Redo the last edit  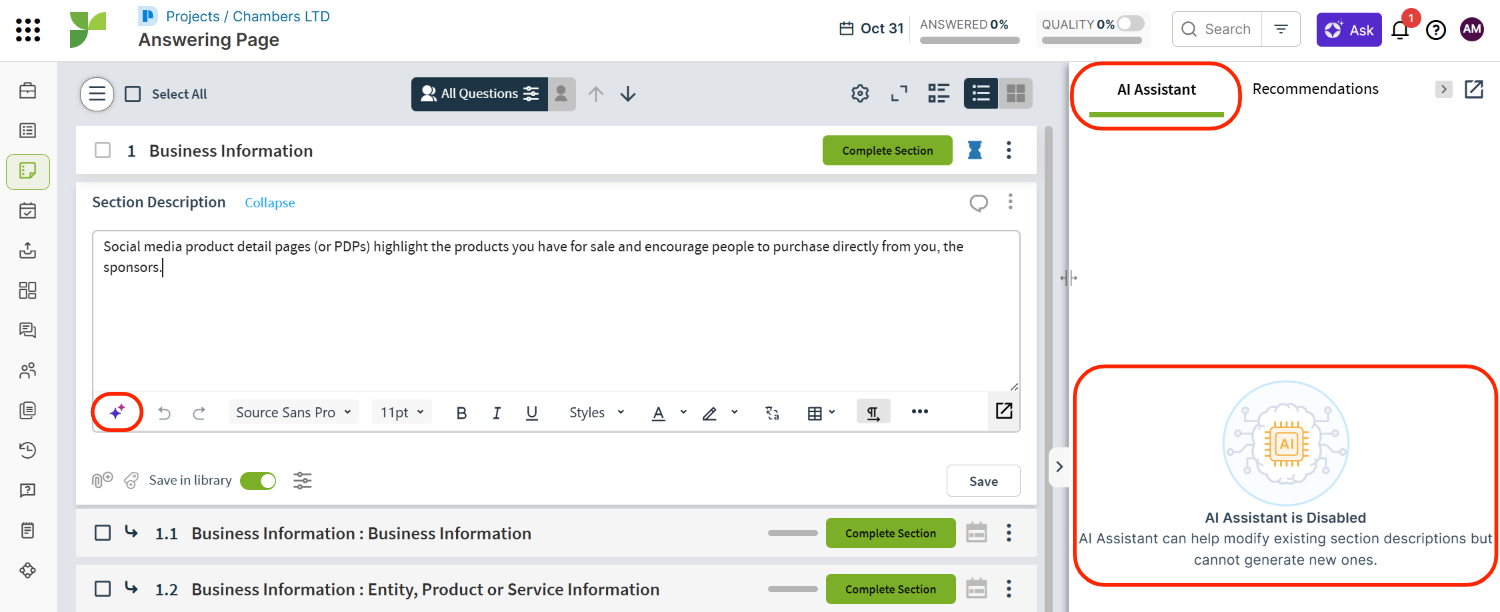pos(199,413)
